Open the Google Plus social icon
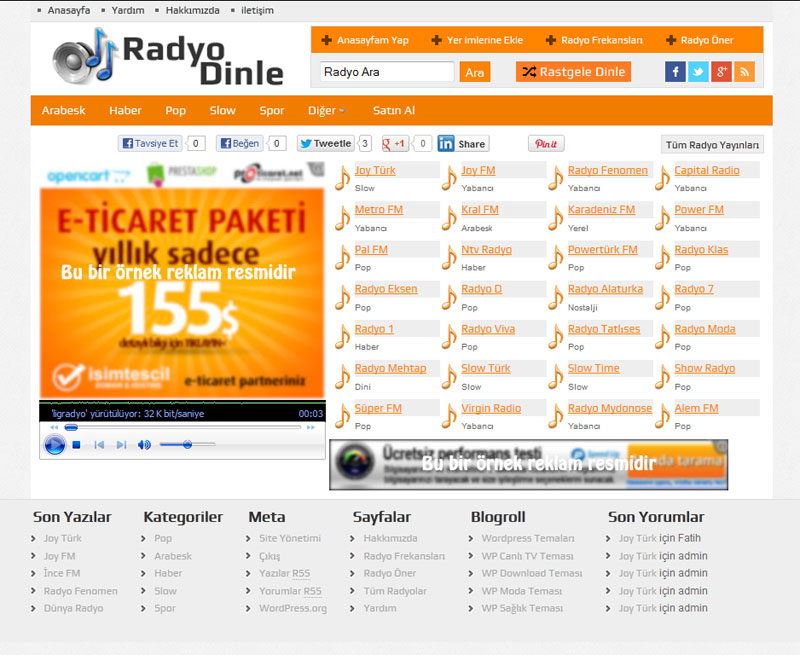The width and height of the screenshot is (800, 655). click(x=721, y=72)
